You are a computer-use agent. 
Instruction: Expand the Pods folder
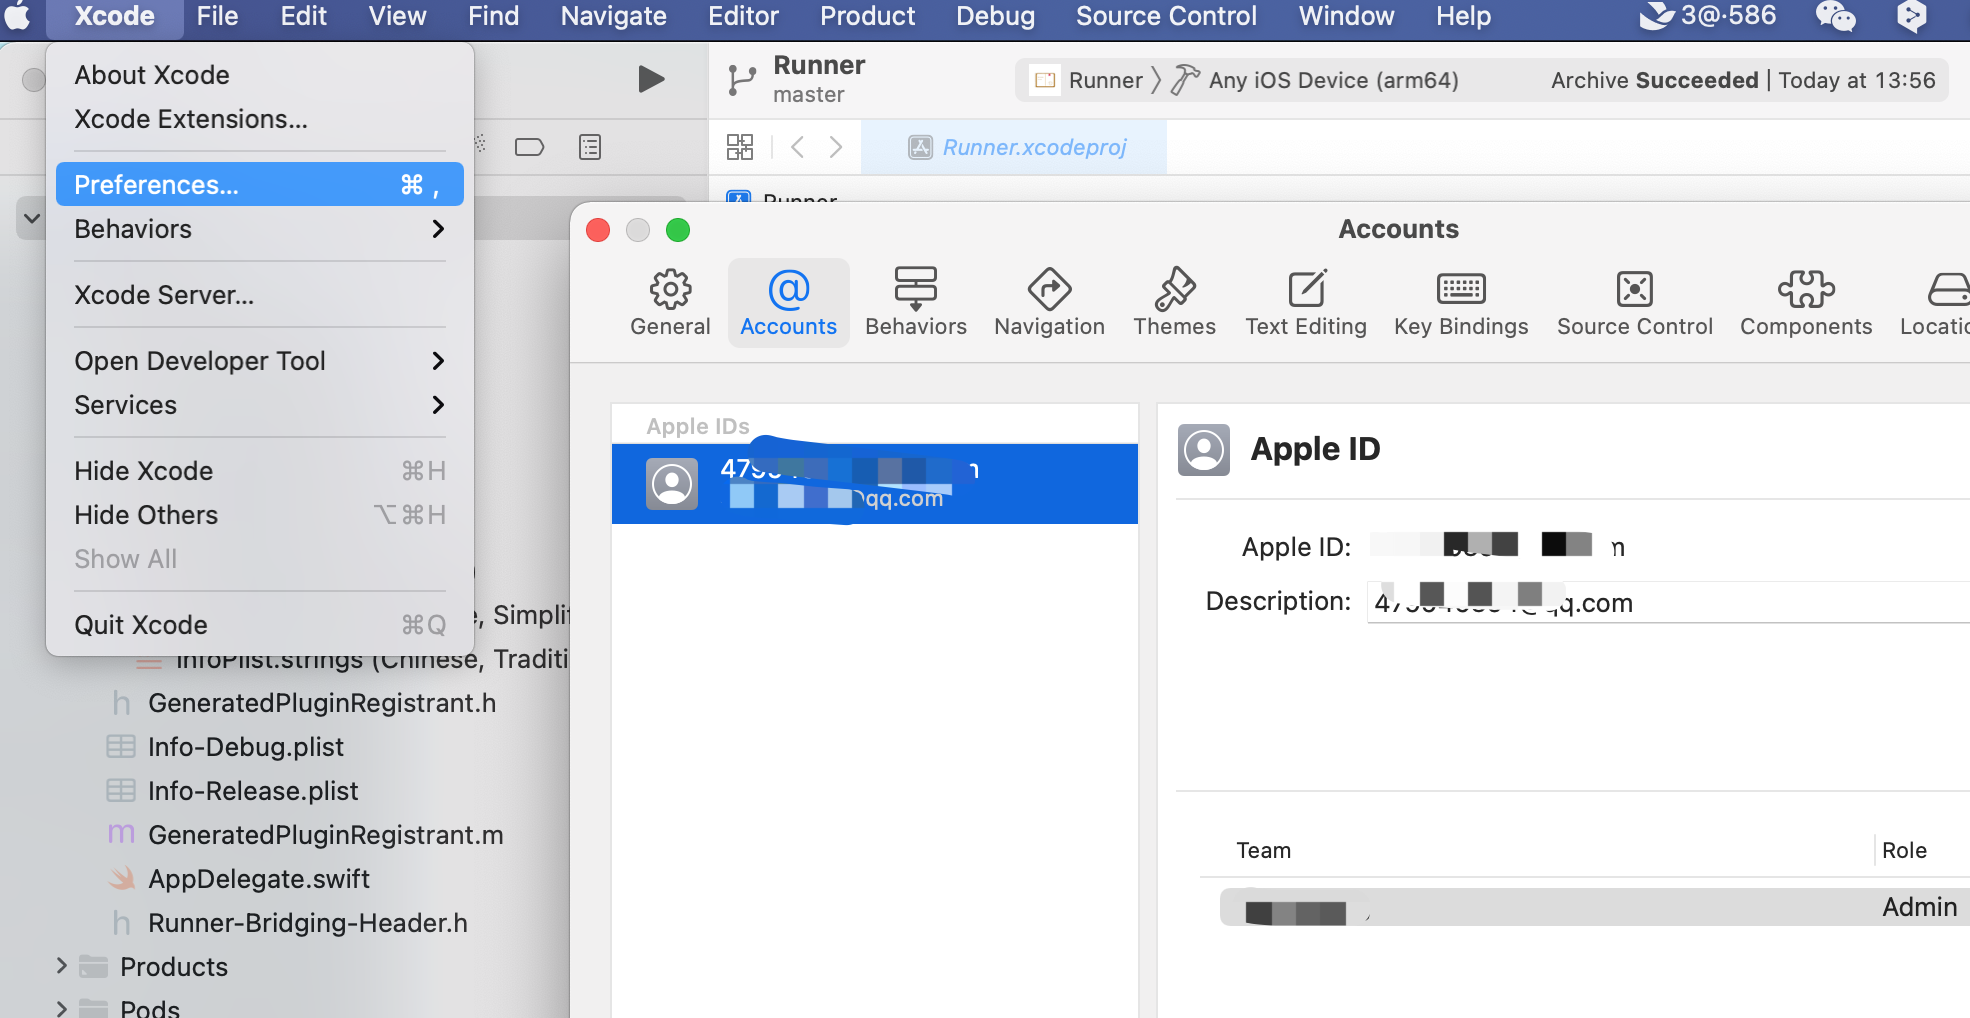point(61,1008)
